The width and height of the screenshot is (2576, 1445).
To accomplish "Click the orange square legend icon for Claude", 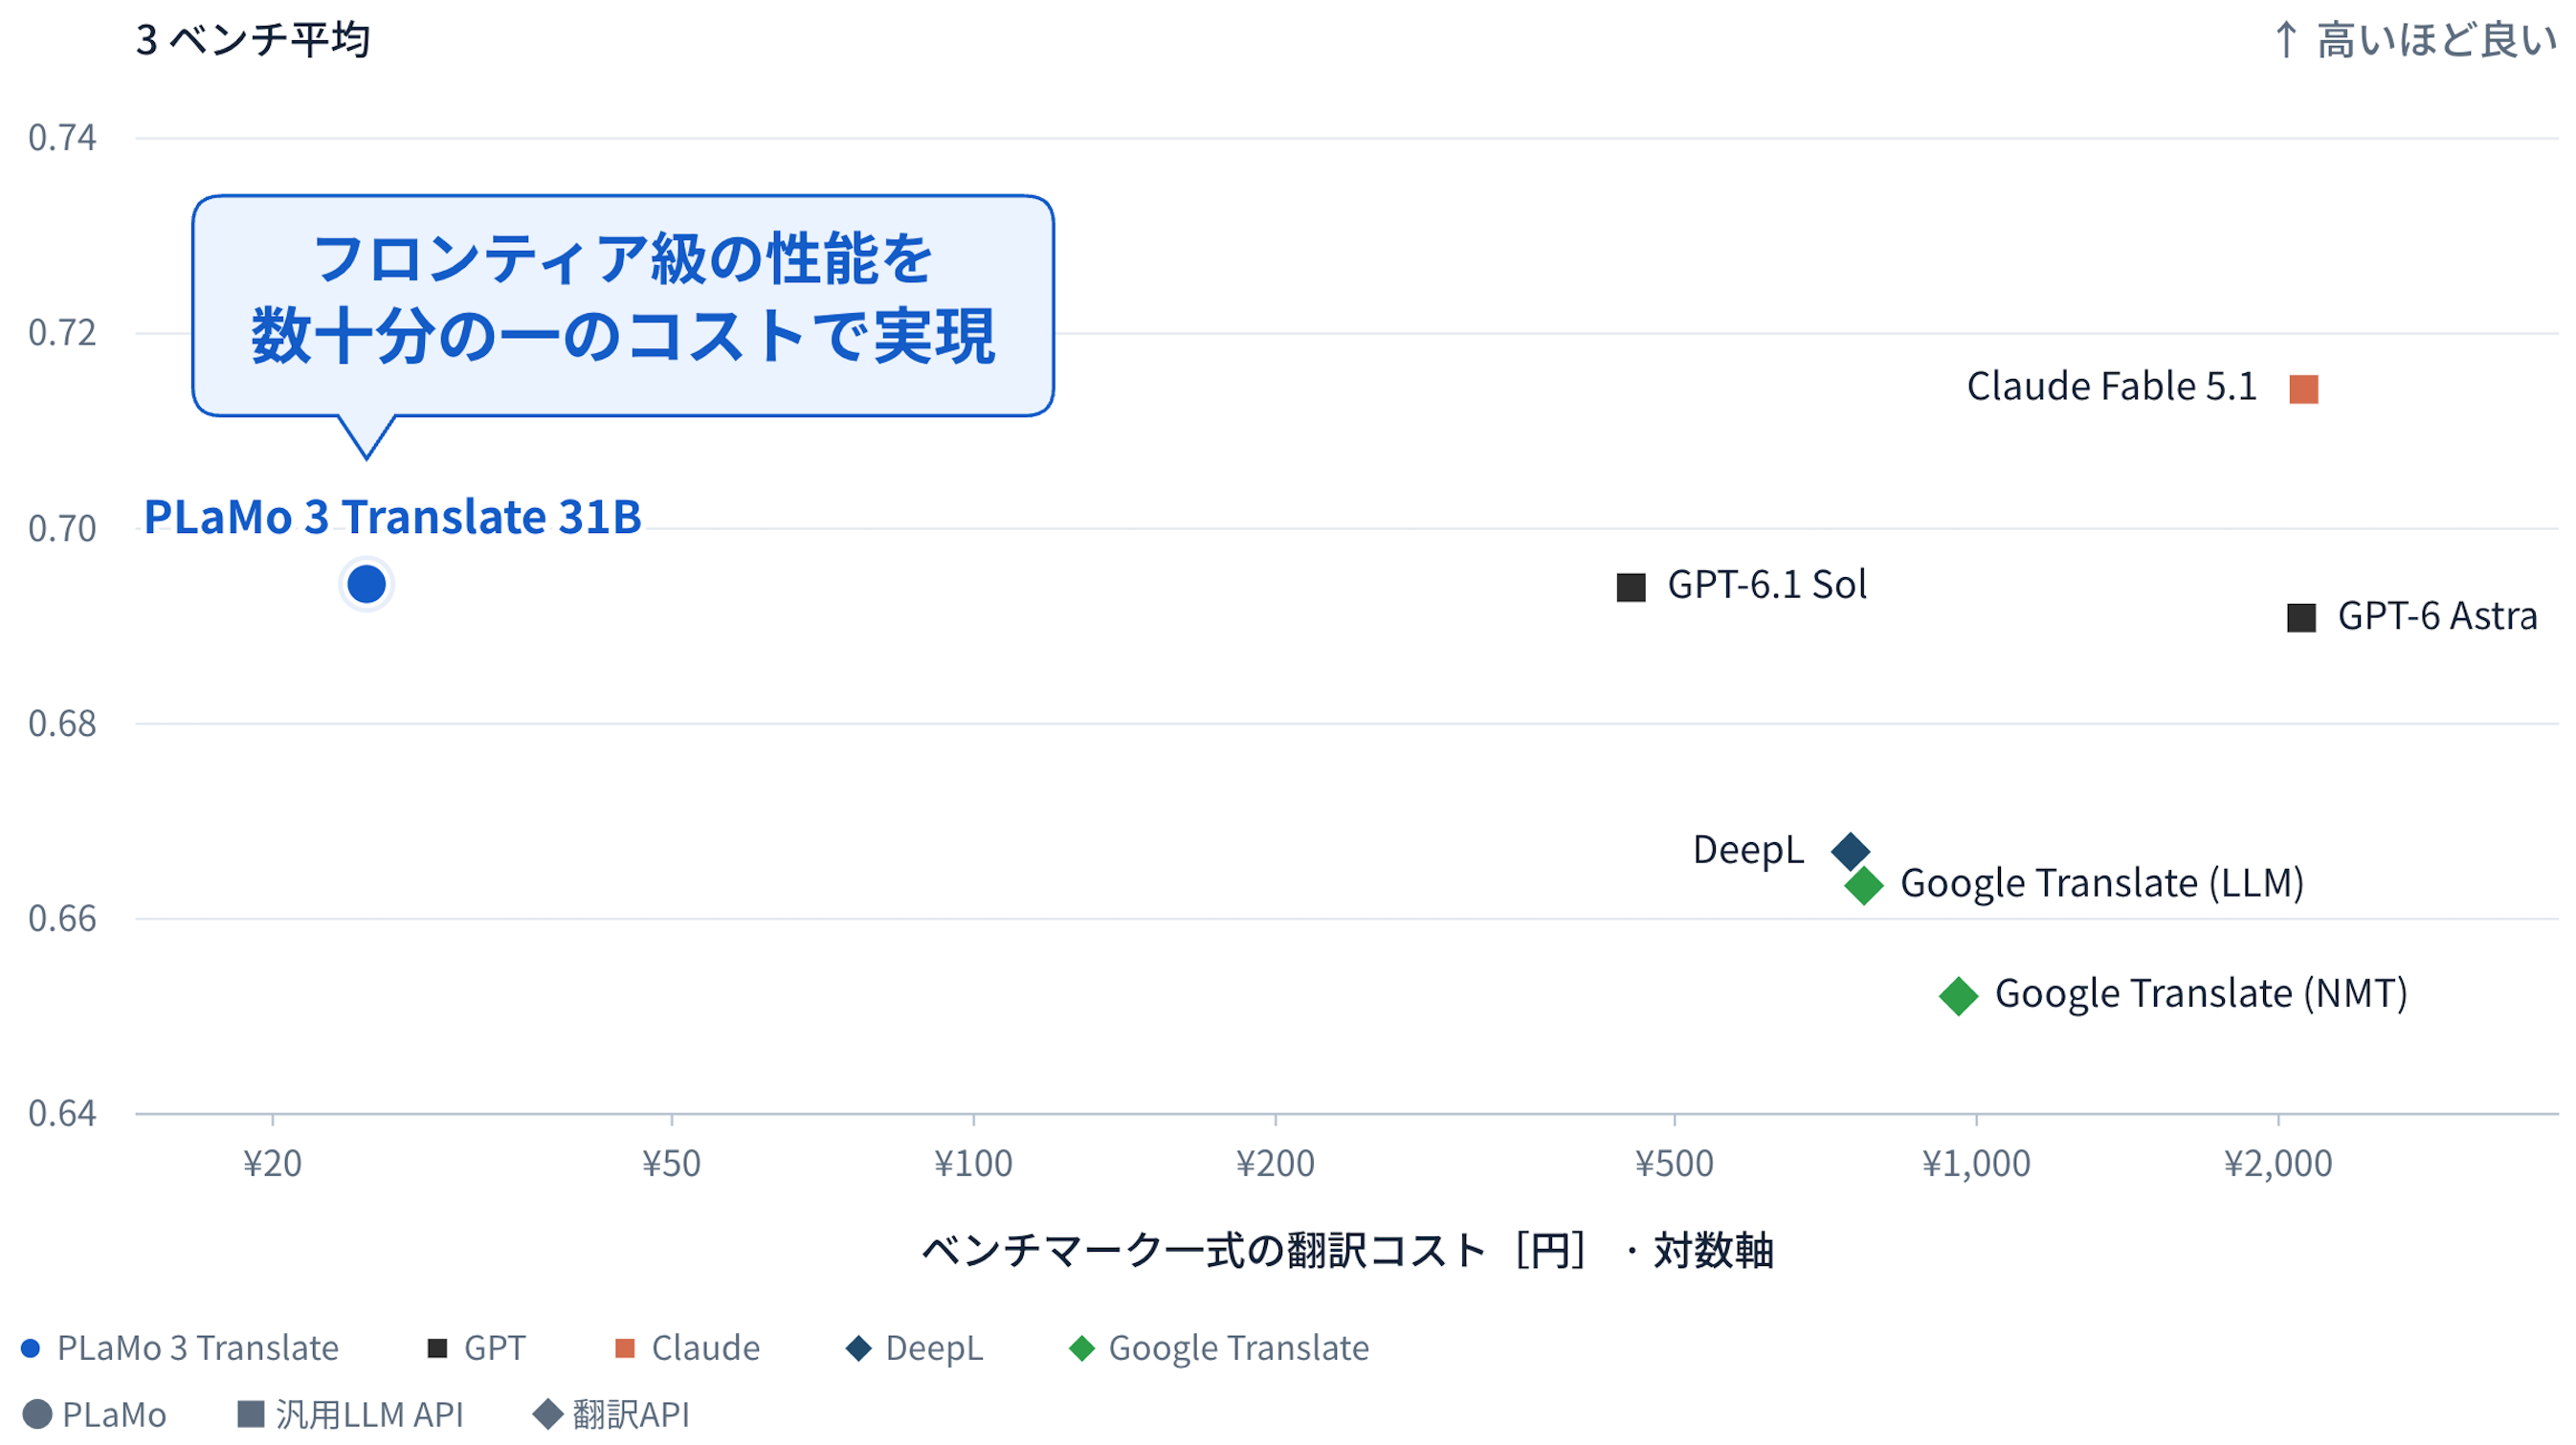I will tap(625, 1349).
